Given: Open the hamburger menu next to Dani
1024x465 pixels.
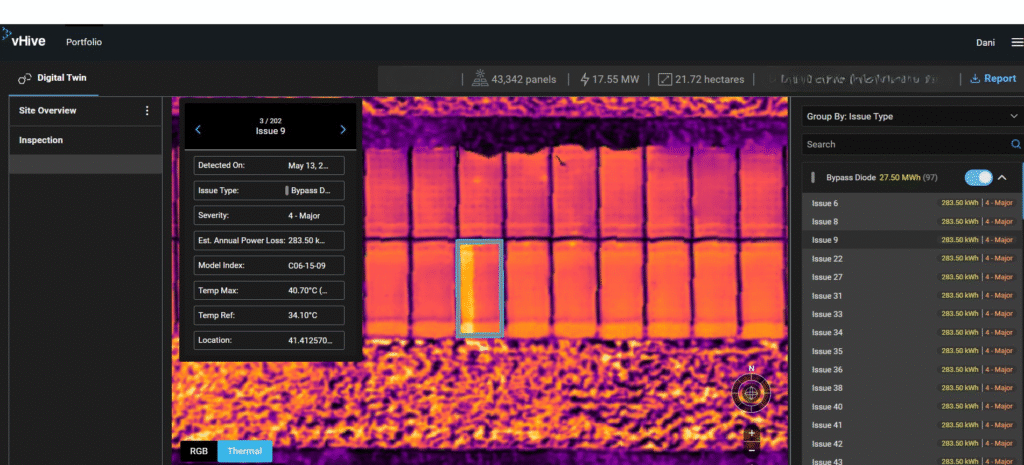Looking at the screenshot, I should pyautogui.click(x=1017, y=42).
